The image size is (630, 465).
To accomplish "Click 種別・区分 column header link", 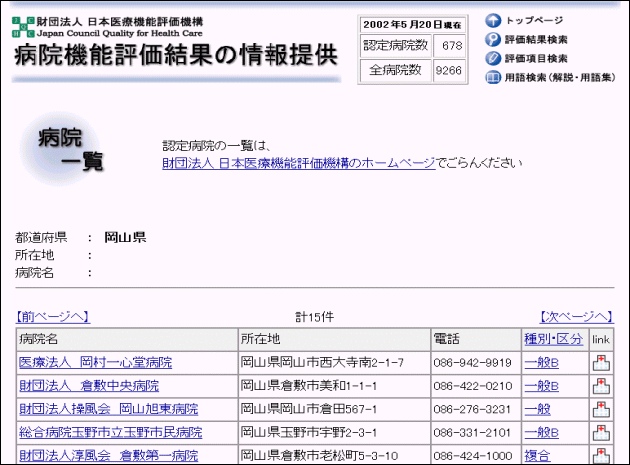I will 553,340.
